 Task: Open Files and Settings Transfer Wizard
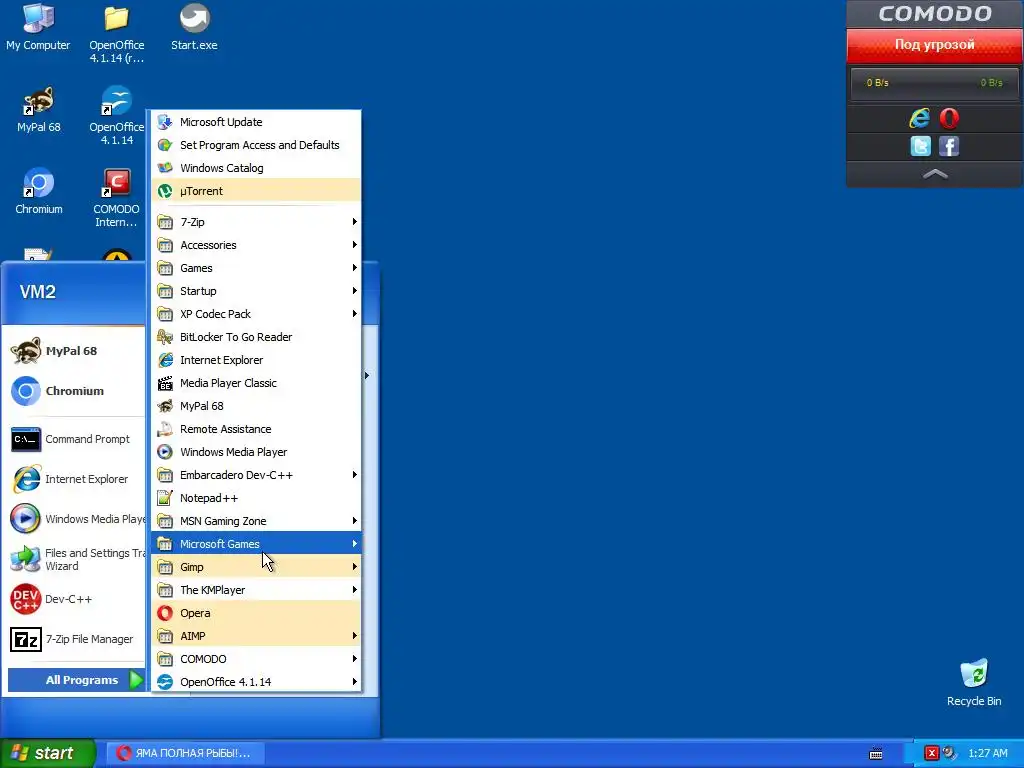coord(76,560)
